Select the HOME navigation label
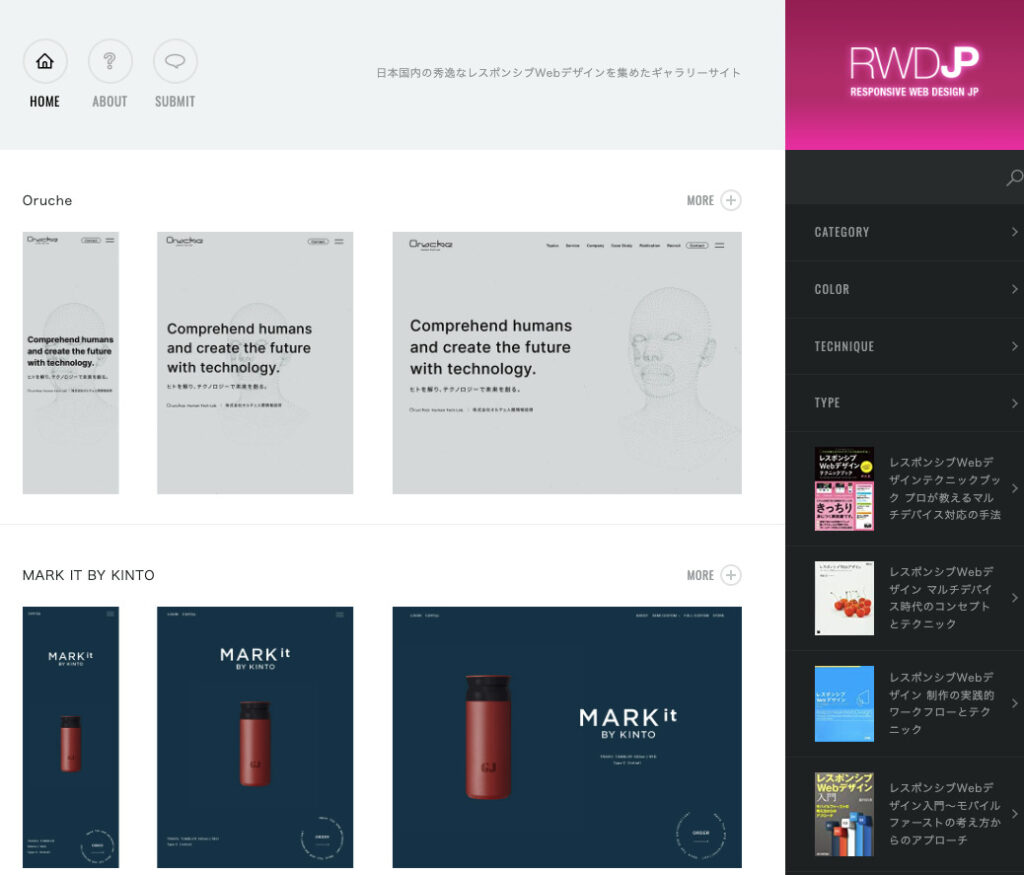This screenshot has width=1024, height=875. point(44,102)
